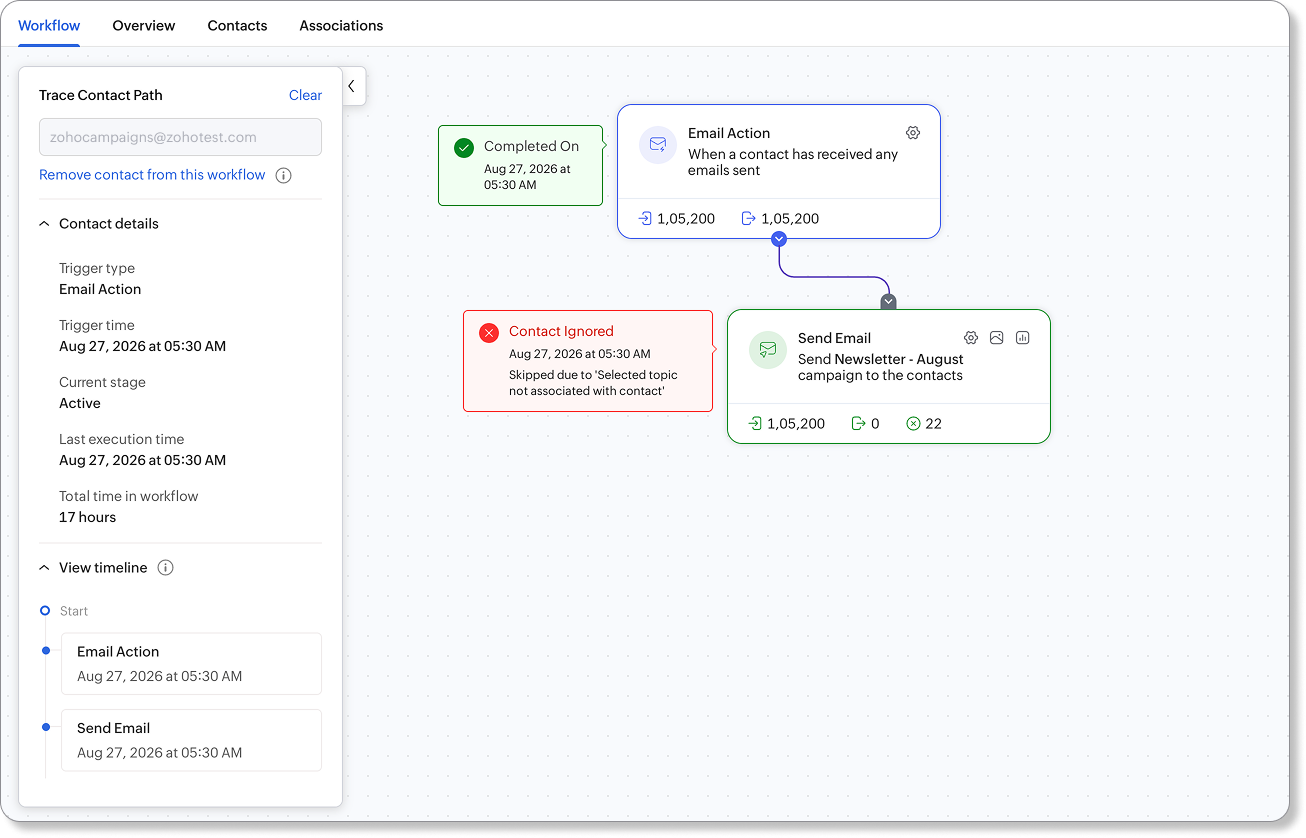The width and height of the screenshot is (1306, 838).
Task: Click exited-contacts icon showing 0
Action: tap(858, 424)
